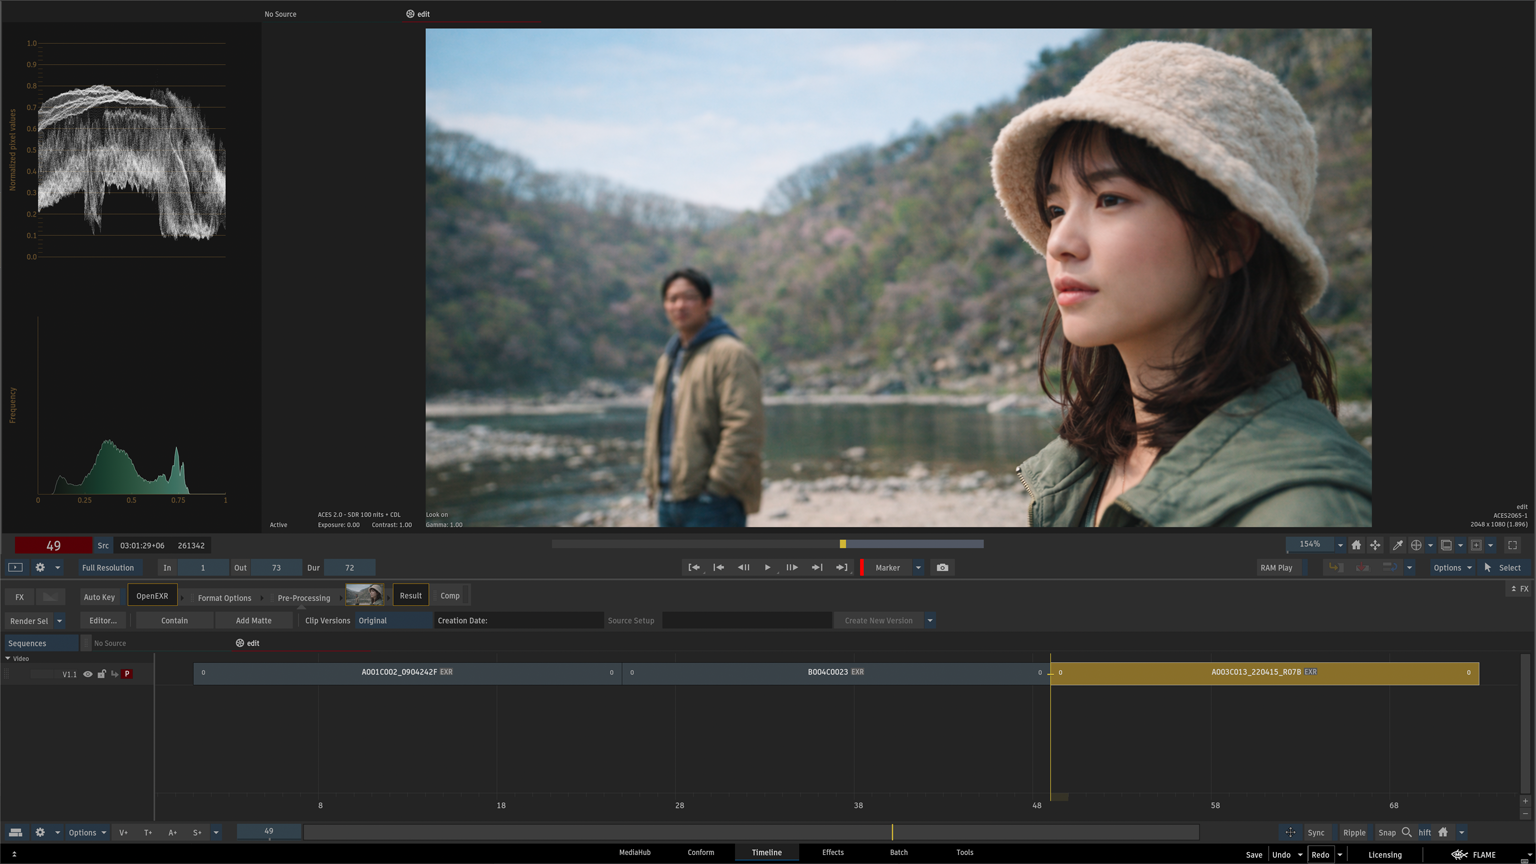The width and height of the screenshot is (1536, 864).
Task: Toggle the Ripple edit mode
Action: point(1354,832)
